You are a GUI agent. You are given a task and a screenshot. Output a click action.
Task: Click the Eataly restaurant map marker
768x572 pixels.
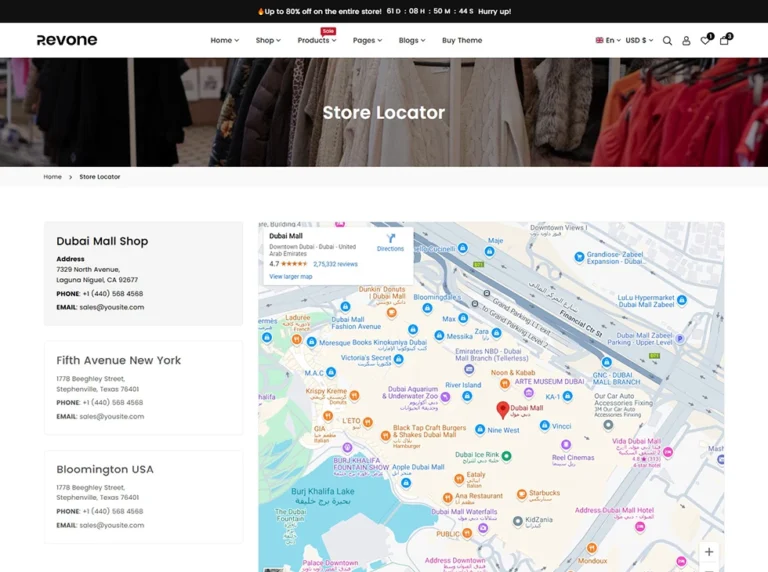coord(459,478)
